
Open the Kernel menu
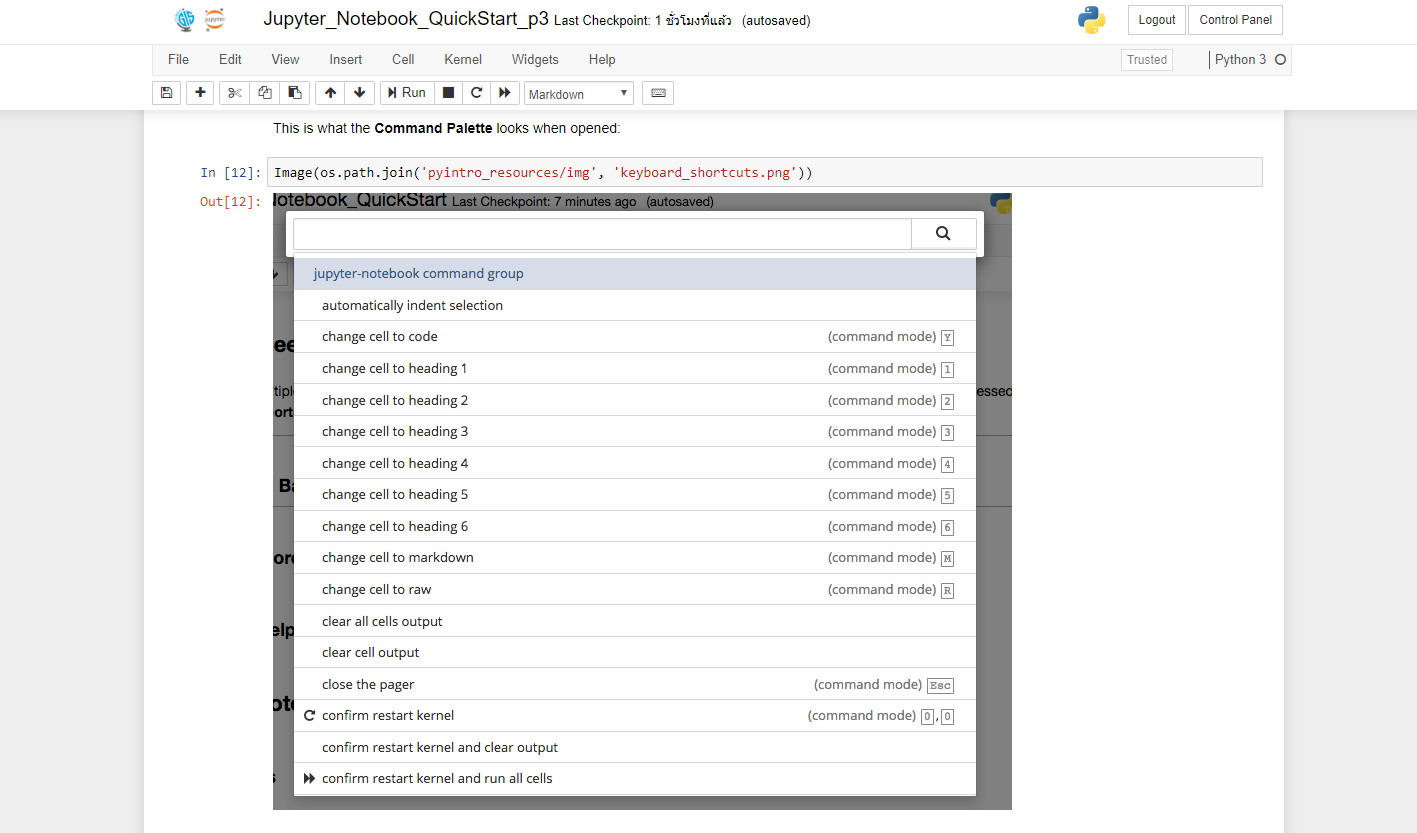point(462,59)
